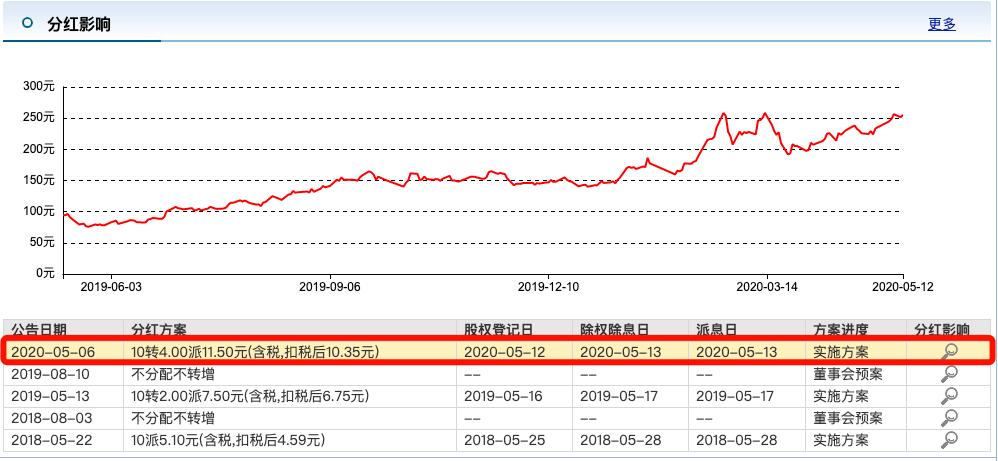Click the 50元 y-axis label

pyautogui.click(x=42, y=243)
